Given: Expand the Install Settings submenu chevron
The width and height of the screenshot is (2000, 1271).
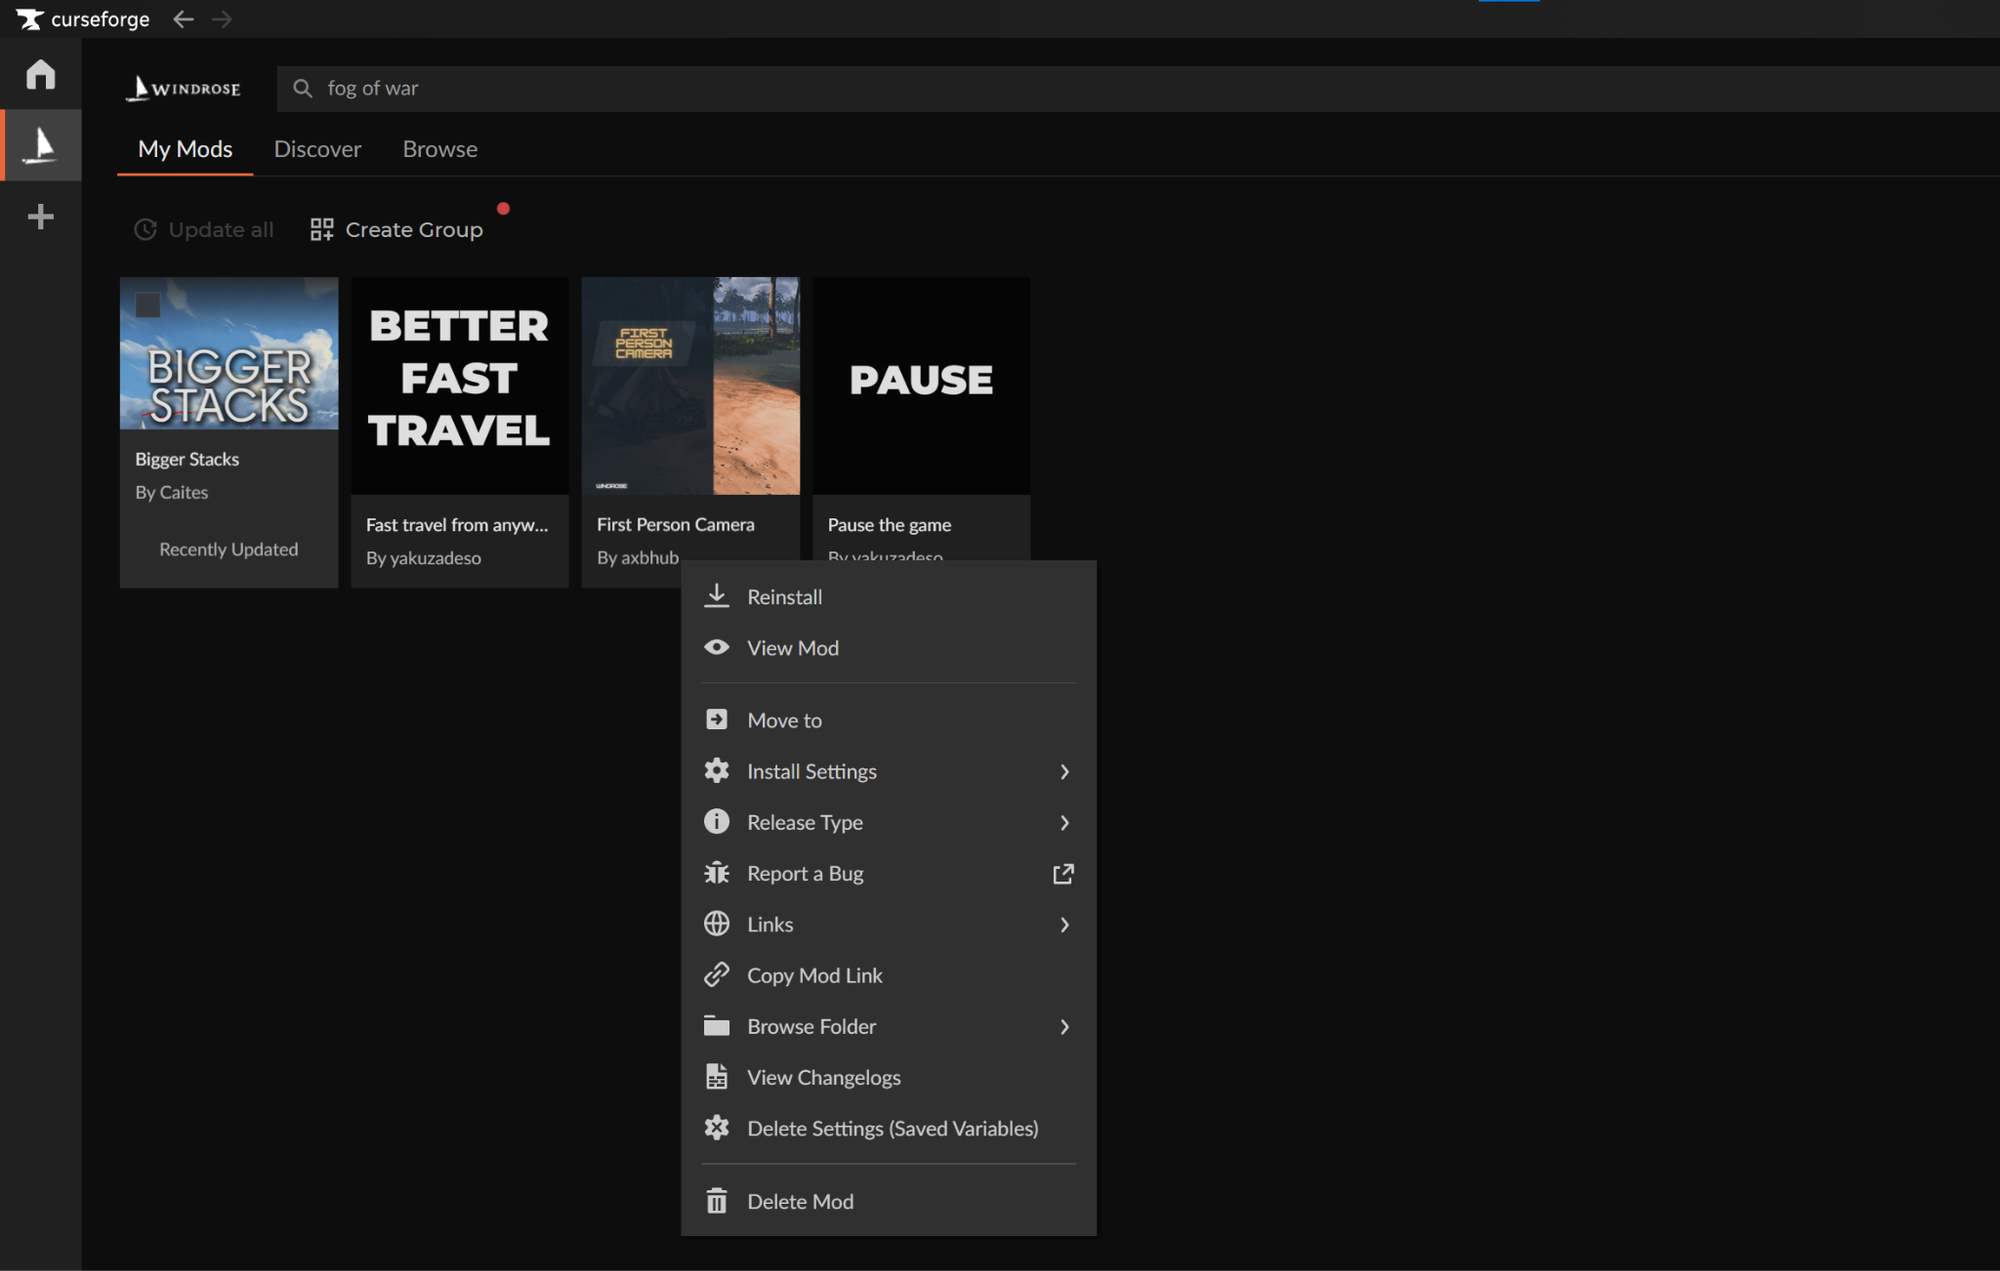Looking at the screenshot, I should pyautogui.click(x=1064, y=771).
